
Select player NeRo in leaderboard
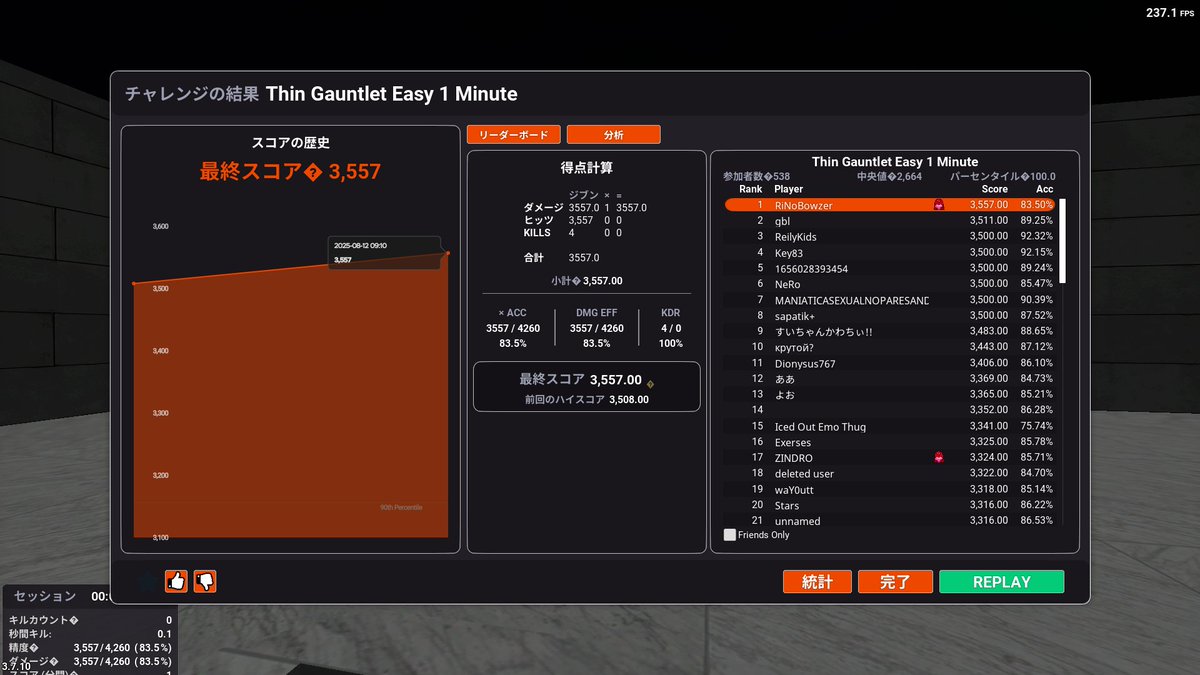[890, 284]
